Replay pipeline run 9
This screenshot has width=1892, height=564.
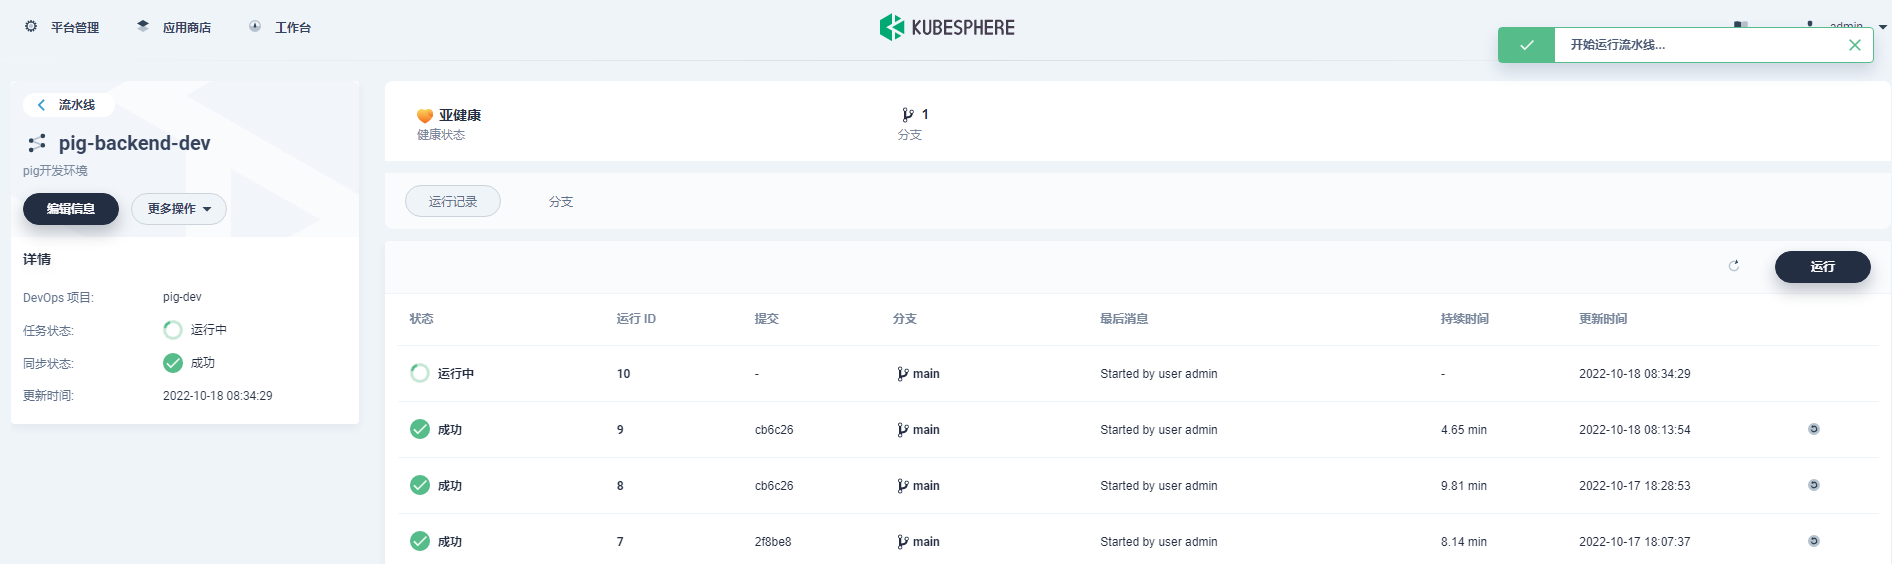1813,429
